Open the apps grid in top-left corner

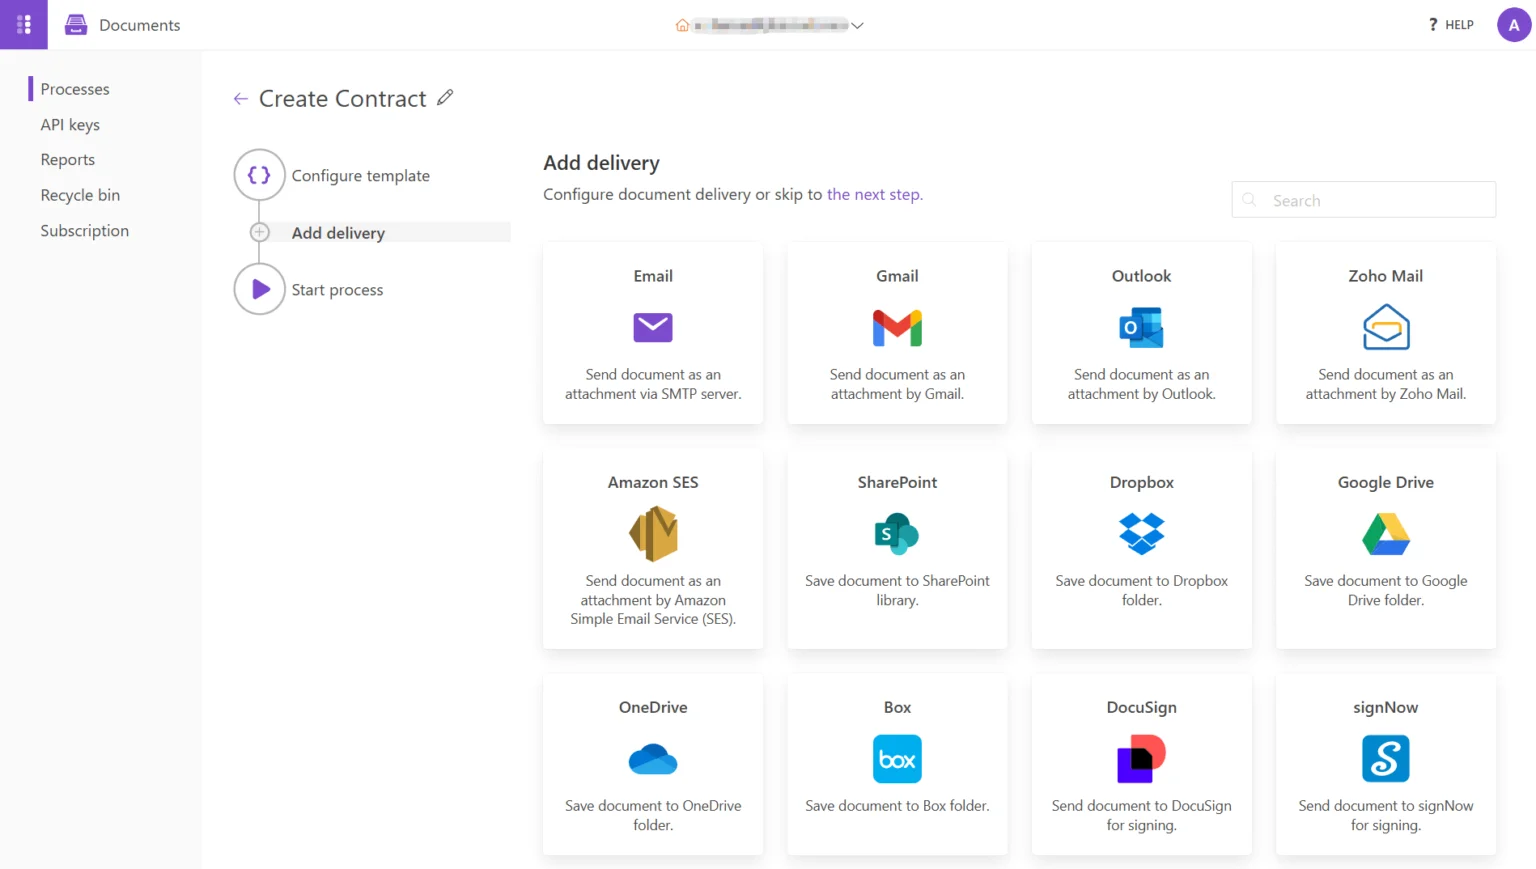point(23,24)
